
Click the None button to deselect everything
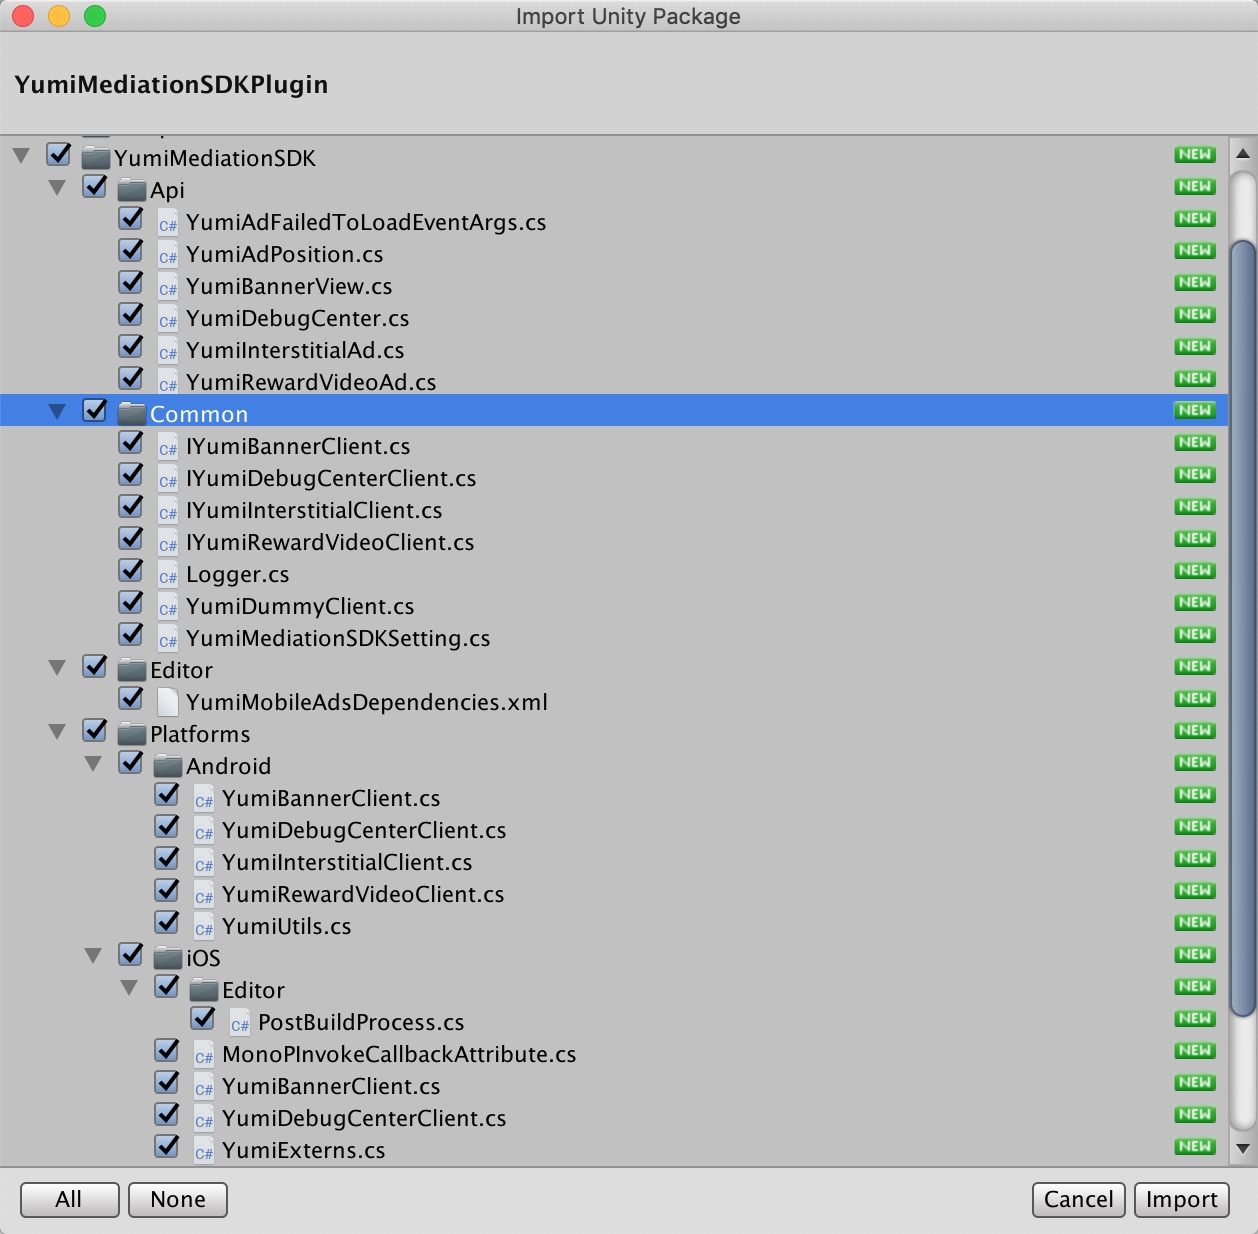click(x=178, y=1199)
